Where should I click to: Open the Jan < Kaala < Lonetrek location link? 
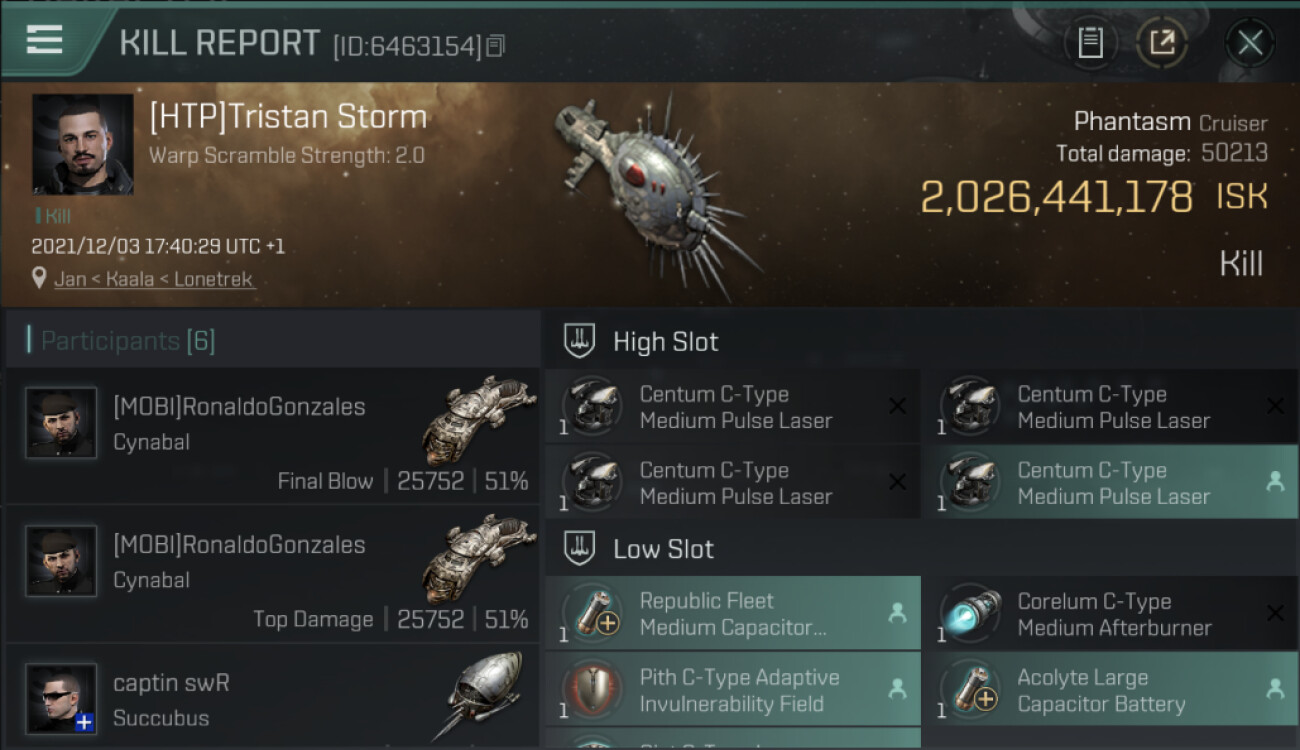(x=154, y=279)
